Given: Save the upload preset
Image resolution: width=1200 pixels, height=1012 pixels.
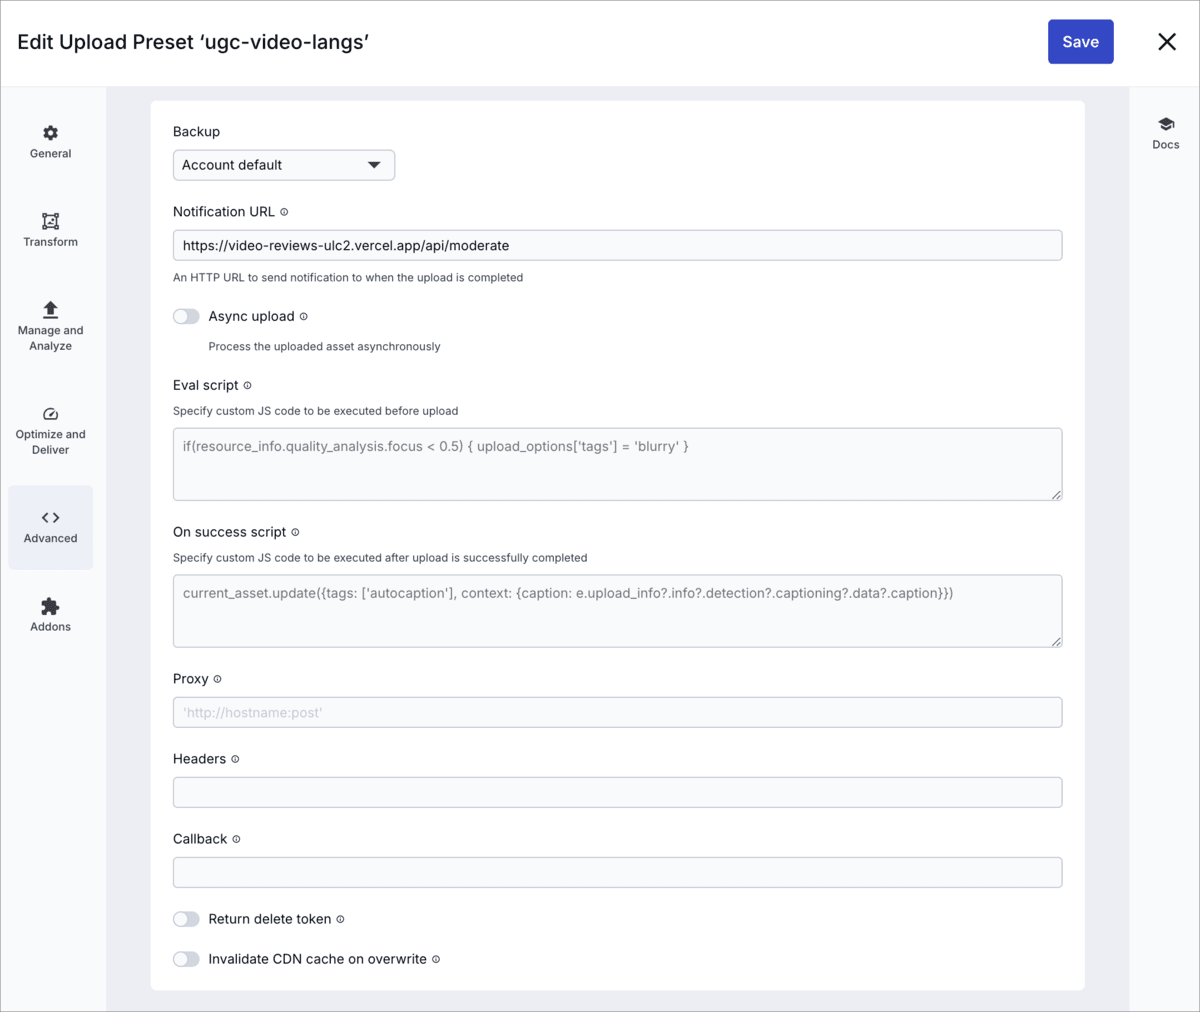Looking at the screenshot, I should (1080, 42).
